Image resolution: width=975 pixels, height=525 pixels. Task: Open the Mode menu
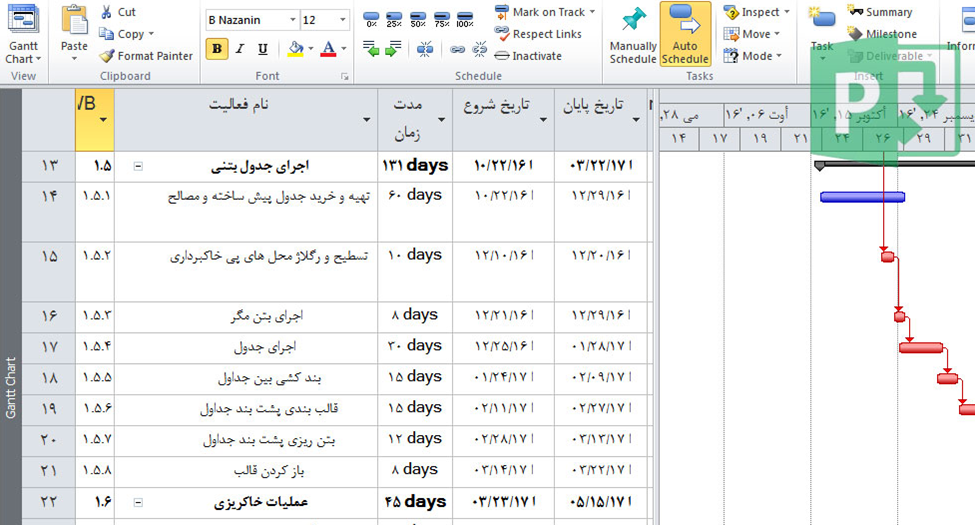(752, 56)
